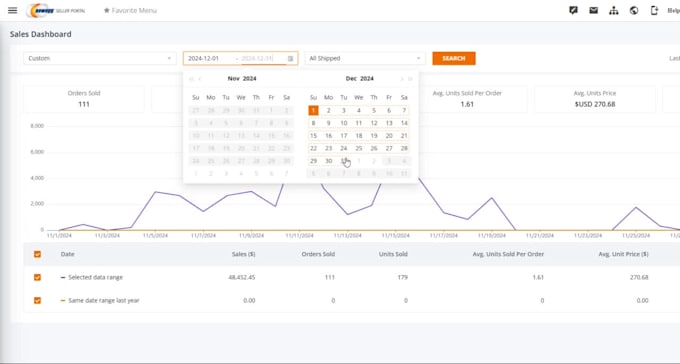Select December 31 in calendar
The height and width of the screenshot is (364, 680).
(343, 161)
